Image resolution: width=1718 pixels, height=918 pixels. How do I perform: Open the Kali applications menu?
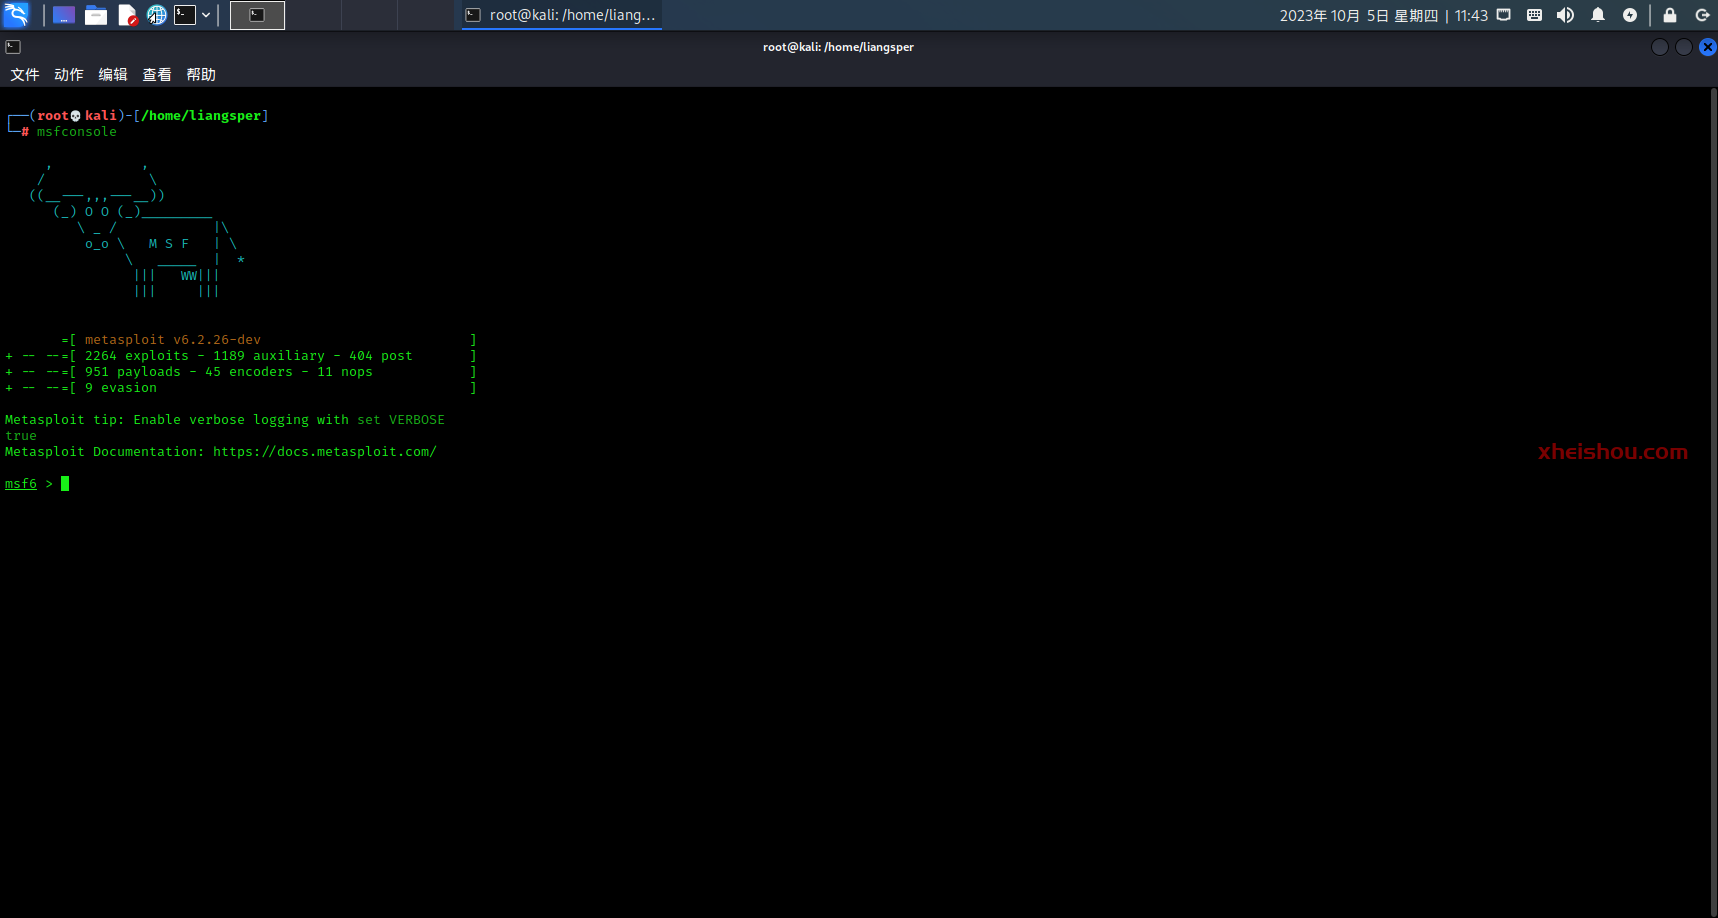click(16, 15)
